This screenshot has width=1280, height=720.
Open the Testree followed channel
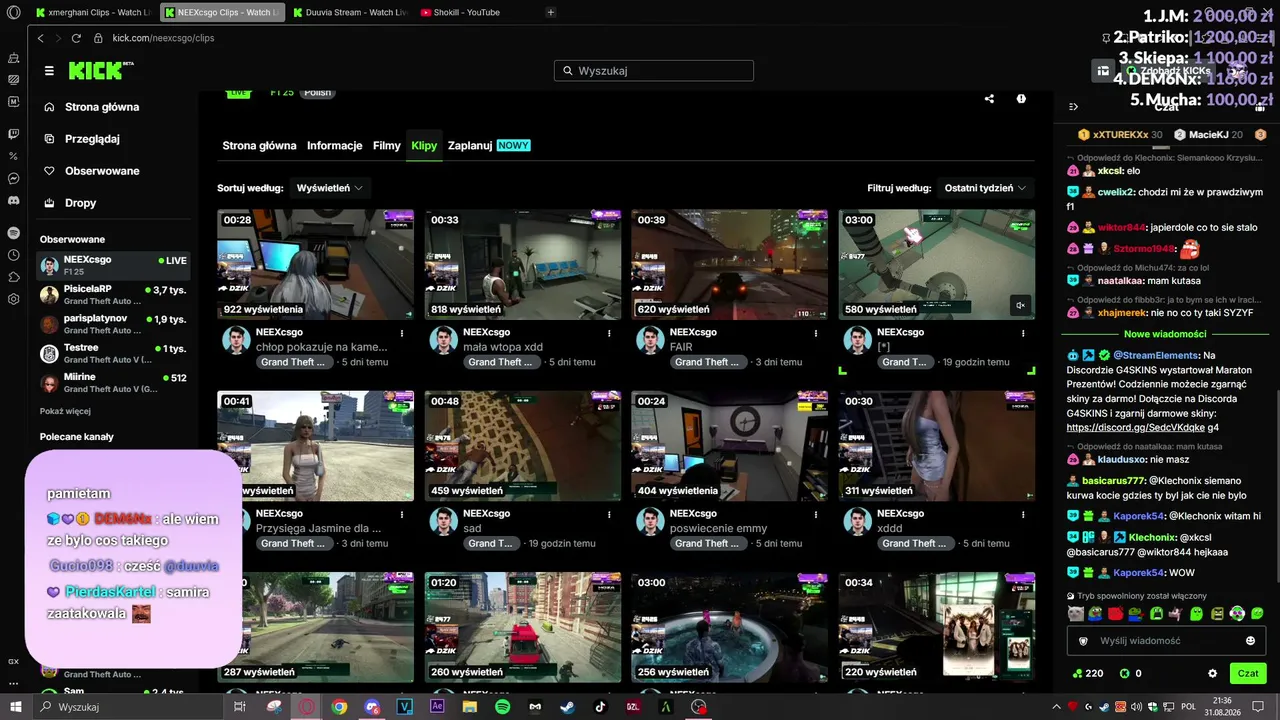[113, 353]
